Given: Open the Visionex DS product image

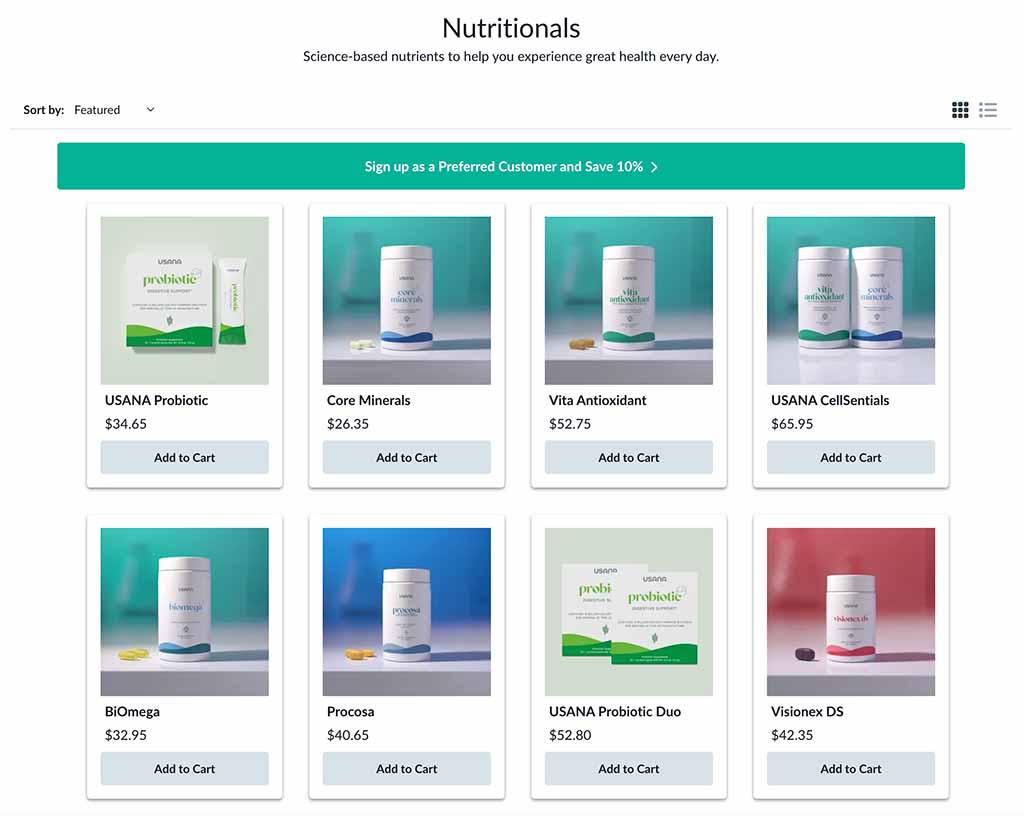Looking at the screenshot, I should point(850,612).
